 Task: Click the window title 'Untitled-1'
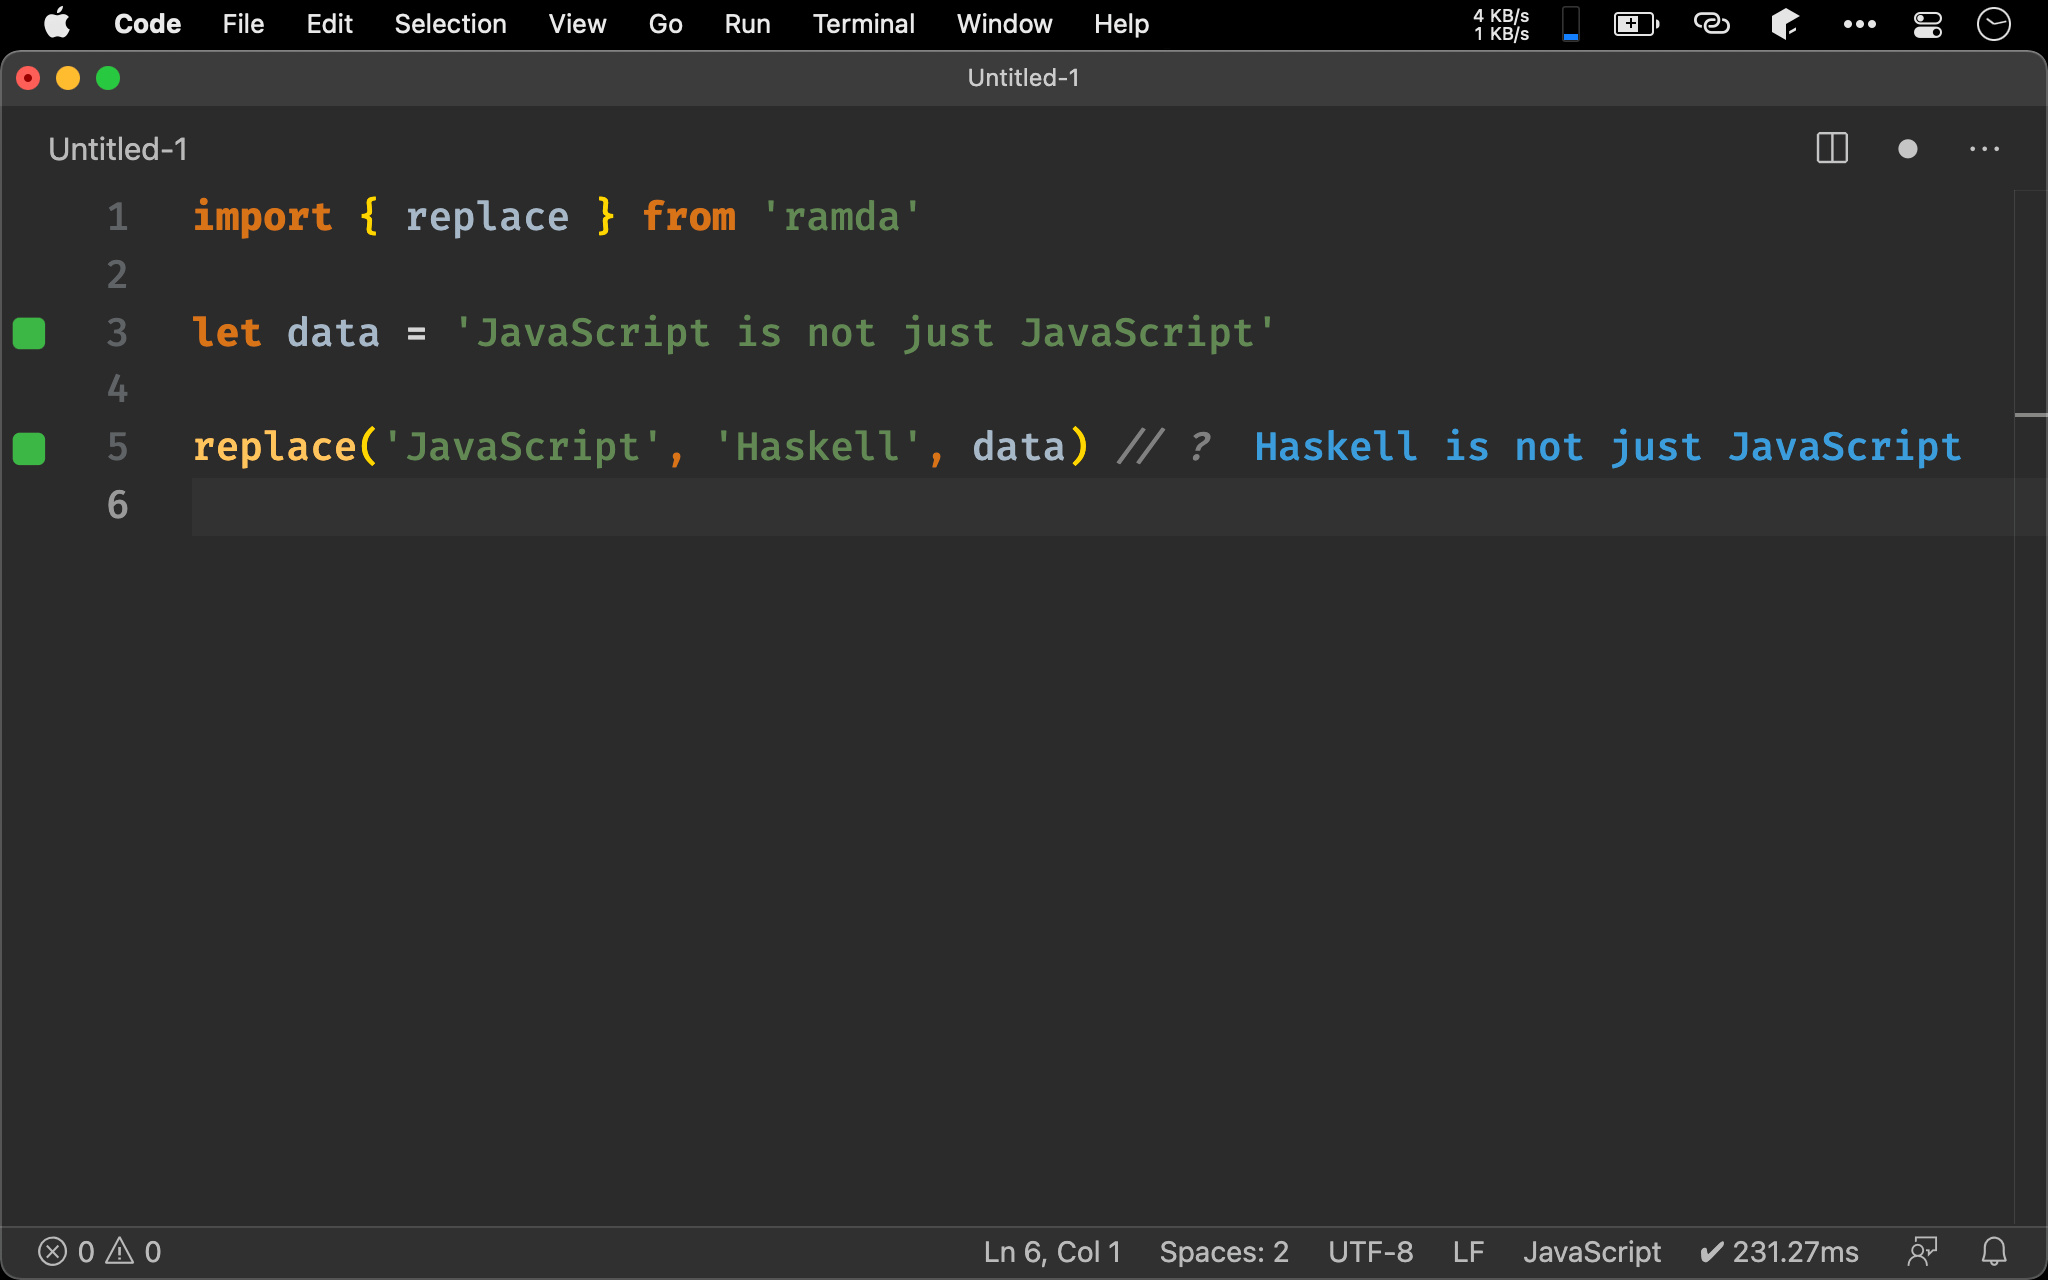click(x=1023, y=78)
